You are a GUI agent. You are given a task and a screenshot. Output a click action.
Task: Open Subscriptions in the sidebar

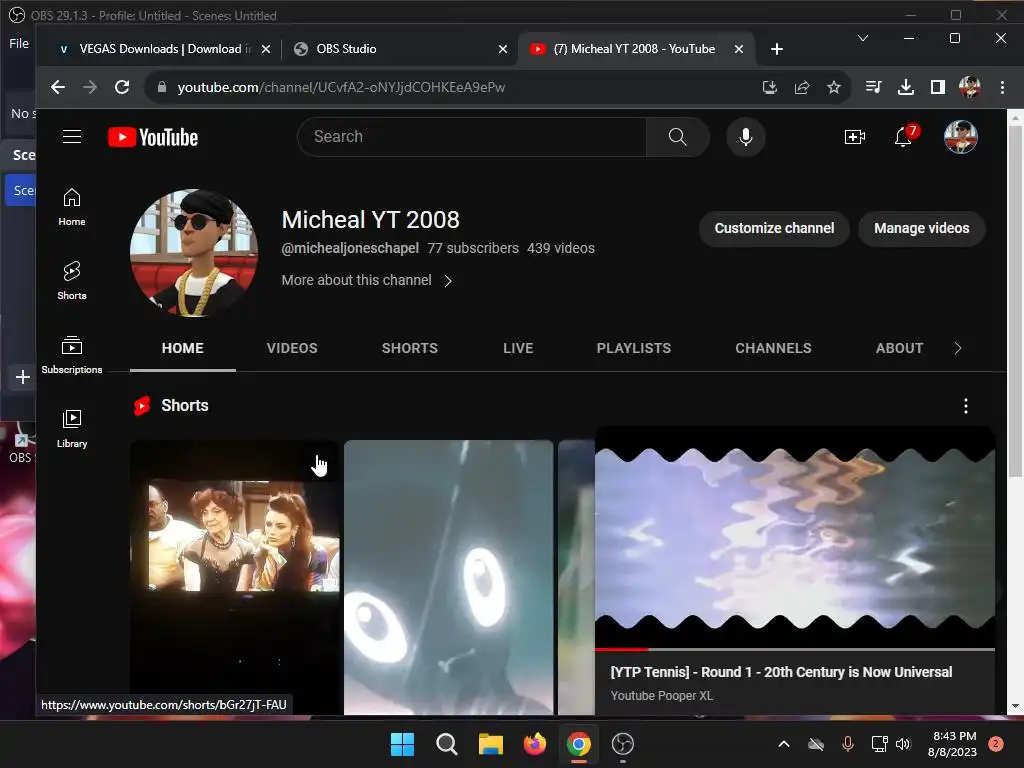click(72, 355)
